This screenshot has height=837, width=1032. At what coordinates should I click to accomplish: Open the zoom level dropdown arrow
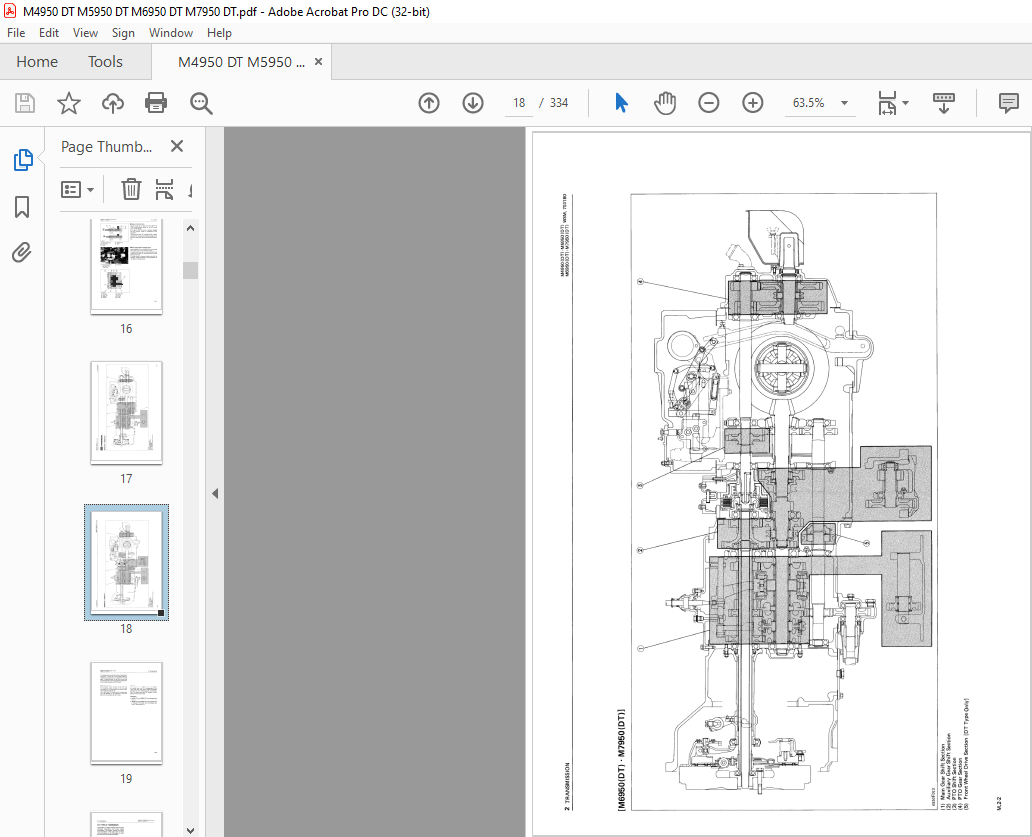click(x=844, y=103)
